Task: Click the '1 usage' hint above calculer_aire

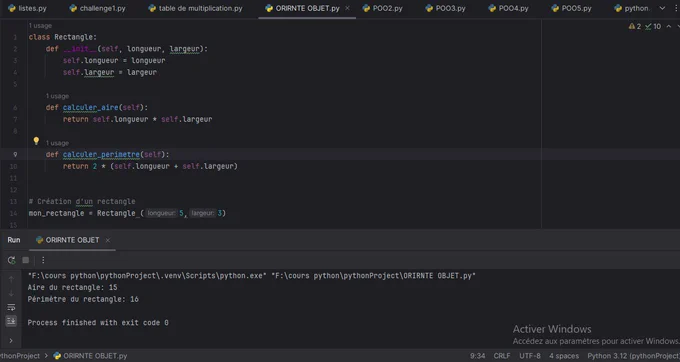Action: [x=57, y=96]
